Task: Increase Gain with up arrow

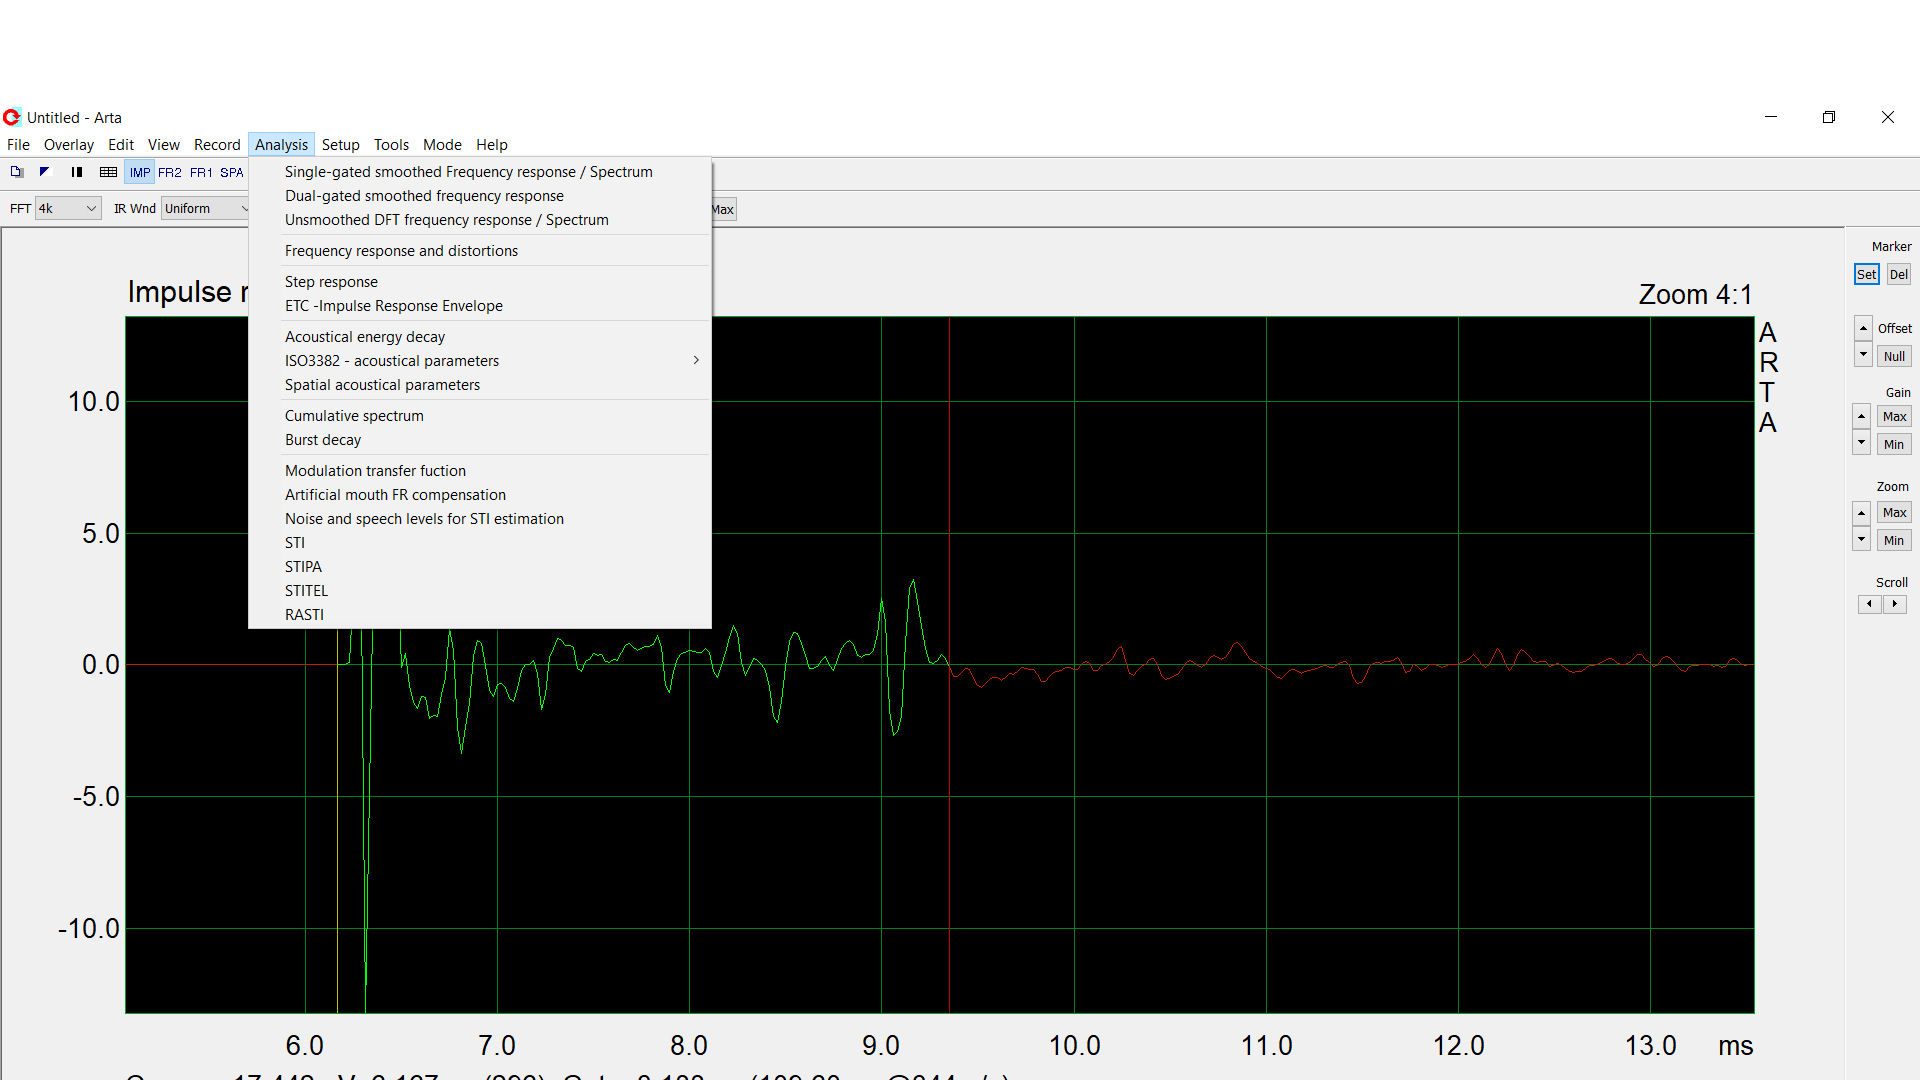Action: click(x=1861, y=416)
